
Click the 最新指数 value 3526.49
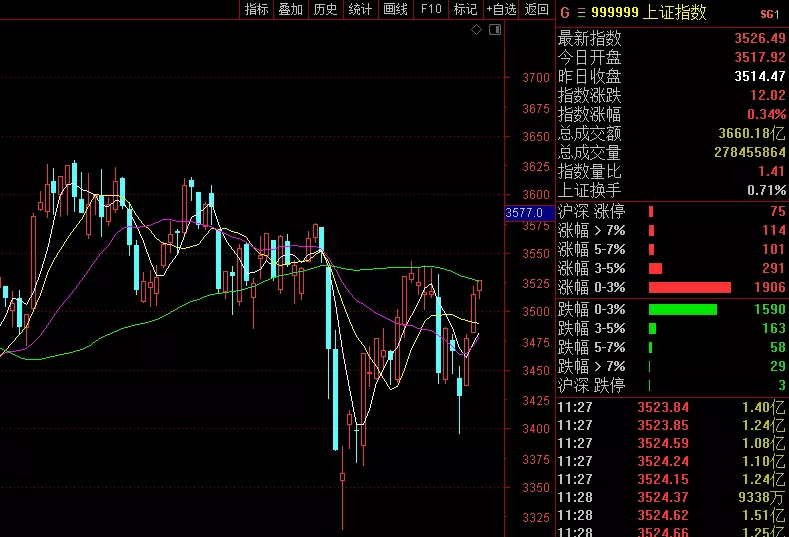click(760, 38)
